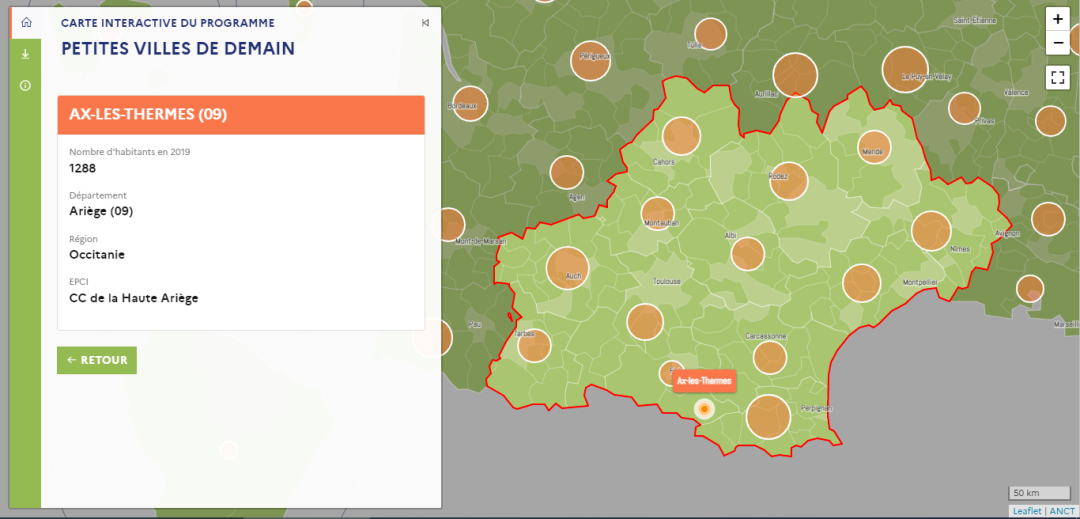This screenshot has height=519, width=1080.
Task: Click the Valence city label on map
Action: [x=1016, y=92]
